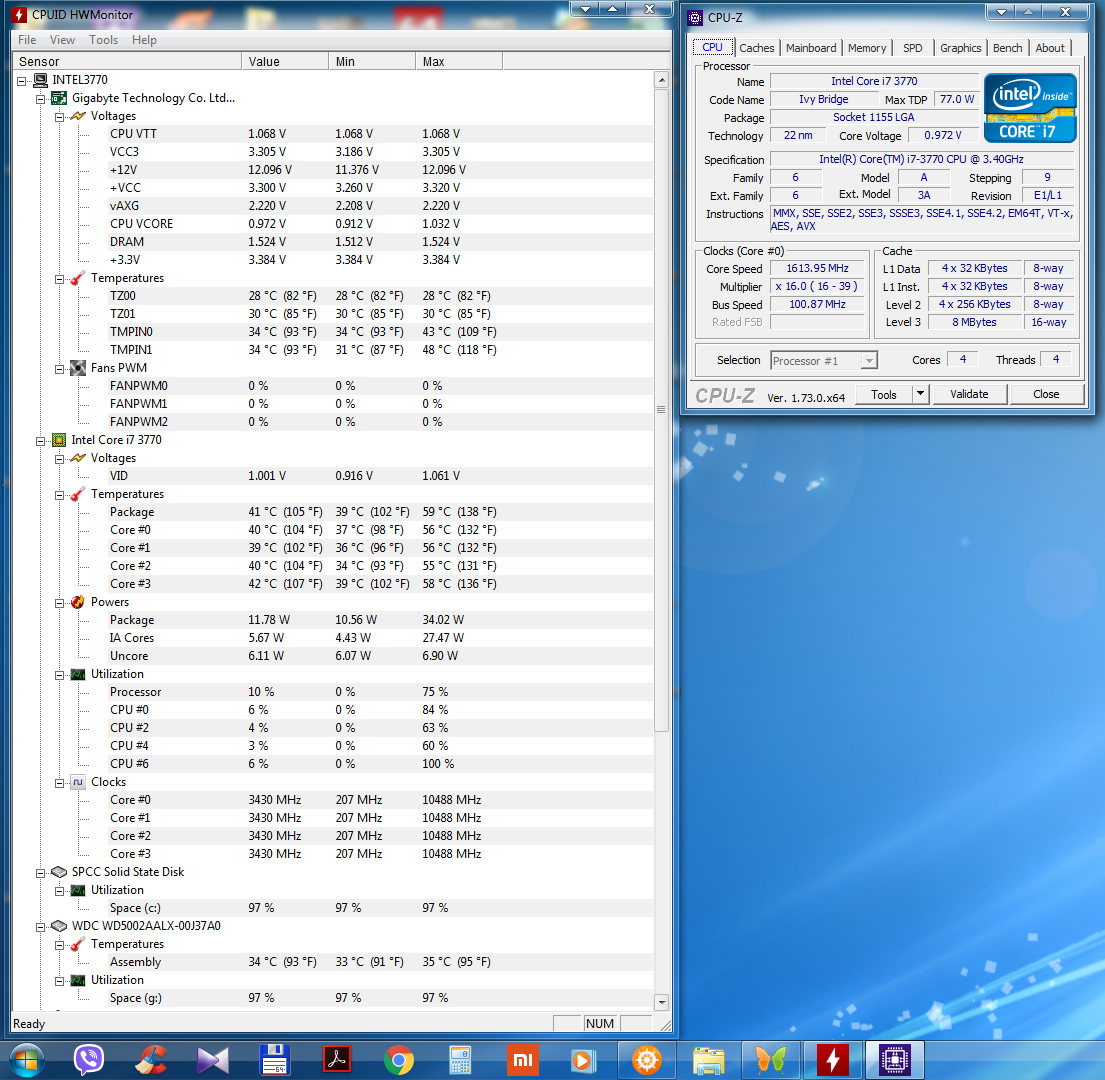
Task: Open Viber from the taskbar
Action: click(x=89, y=1059)
